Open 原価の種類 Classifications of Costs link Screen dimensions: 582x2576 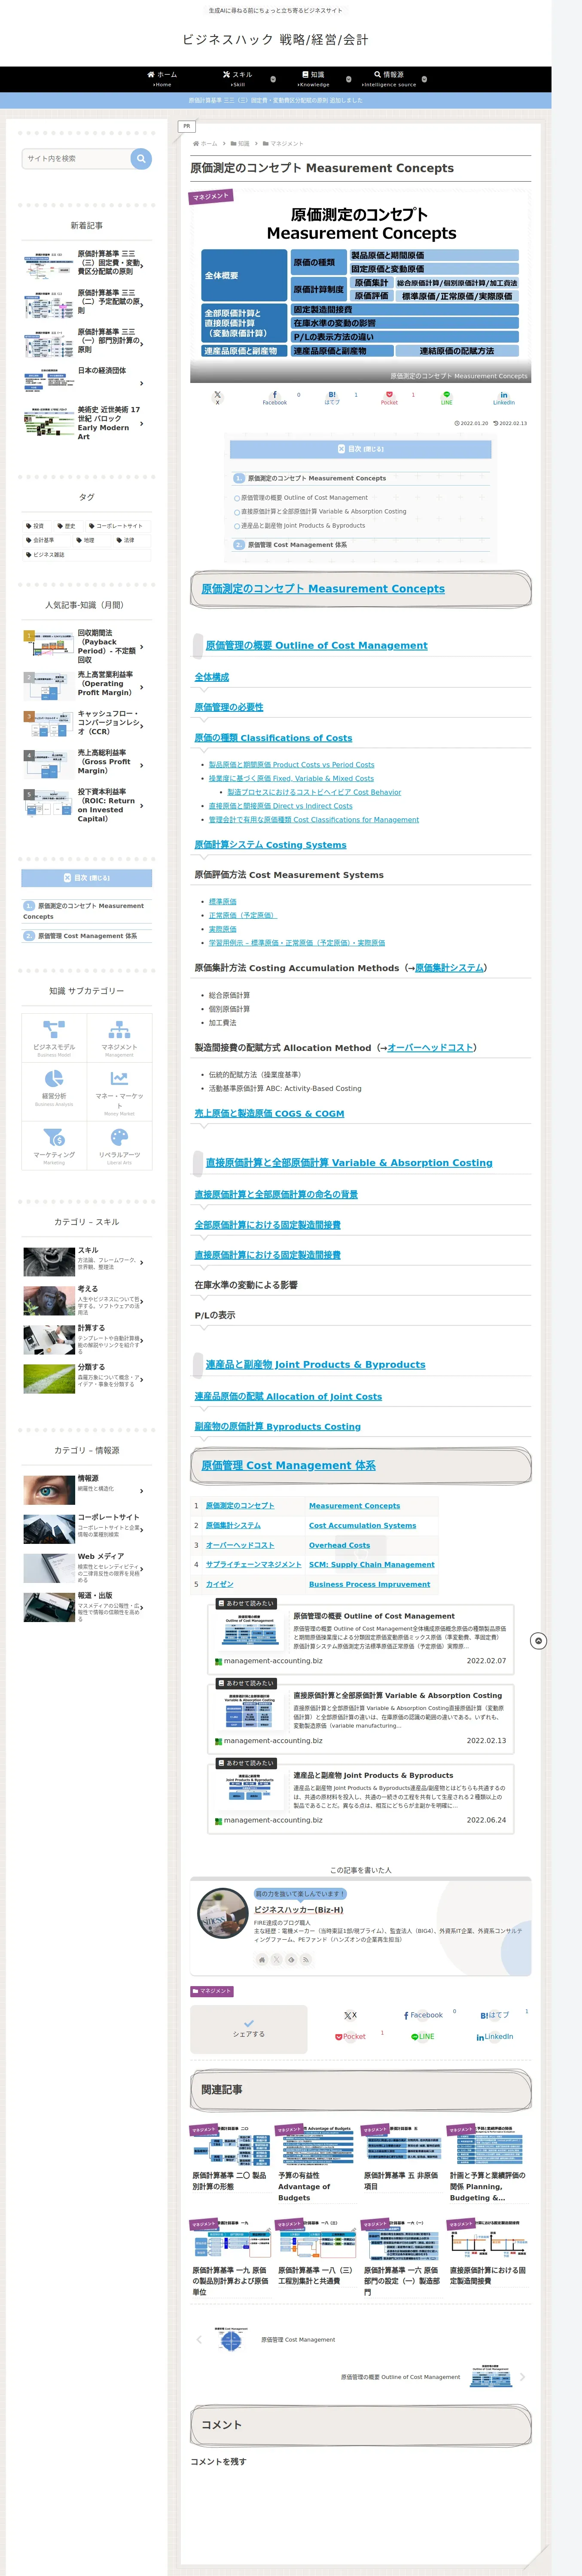[x=273, y=738]
